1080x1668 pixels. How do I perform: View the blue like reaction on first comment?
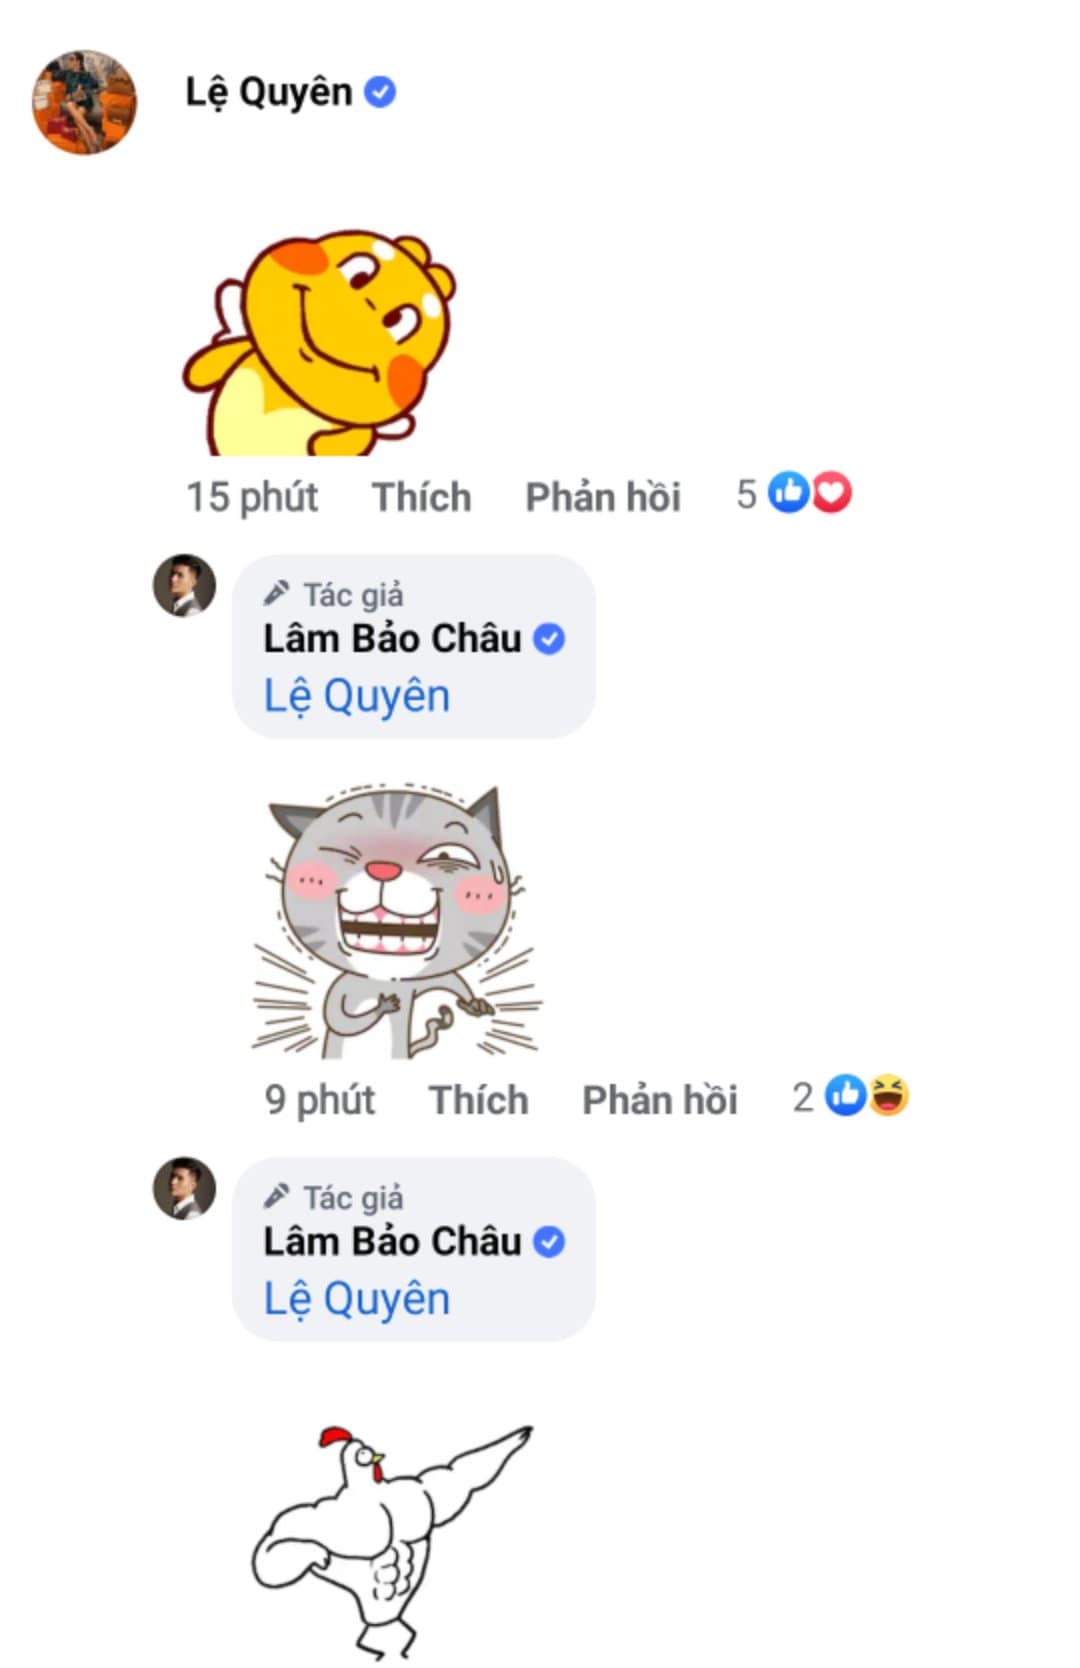[x=788, y=493]
